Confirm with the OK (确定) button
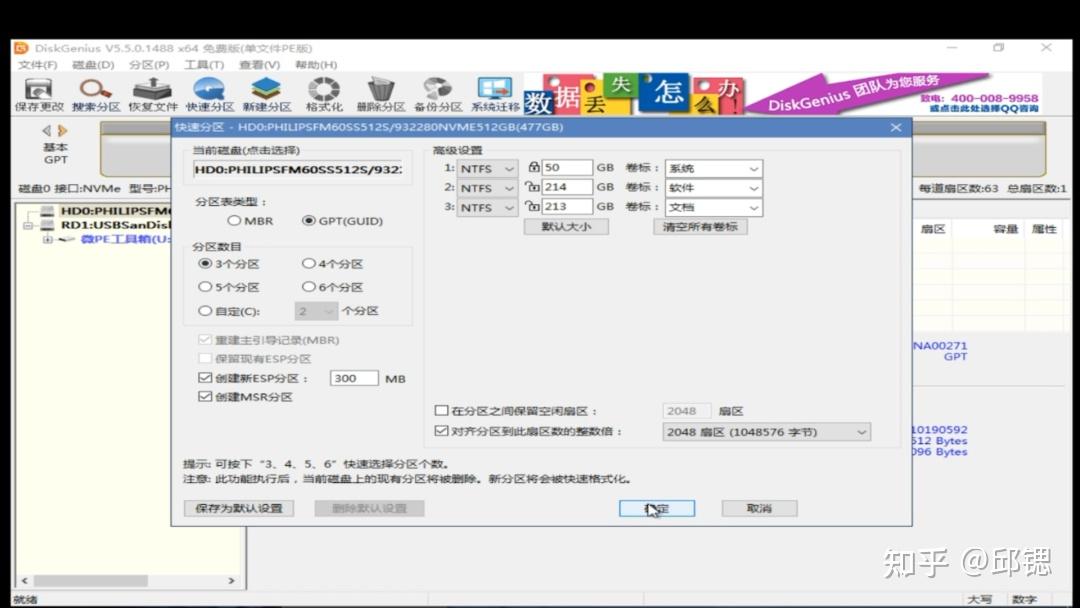Image resolution: width=1080 pixels, height=608 pixels. (657, 508)
